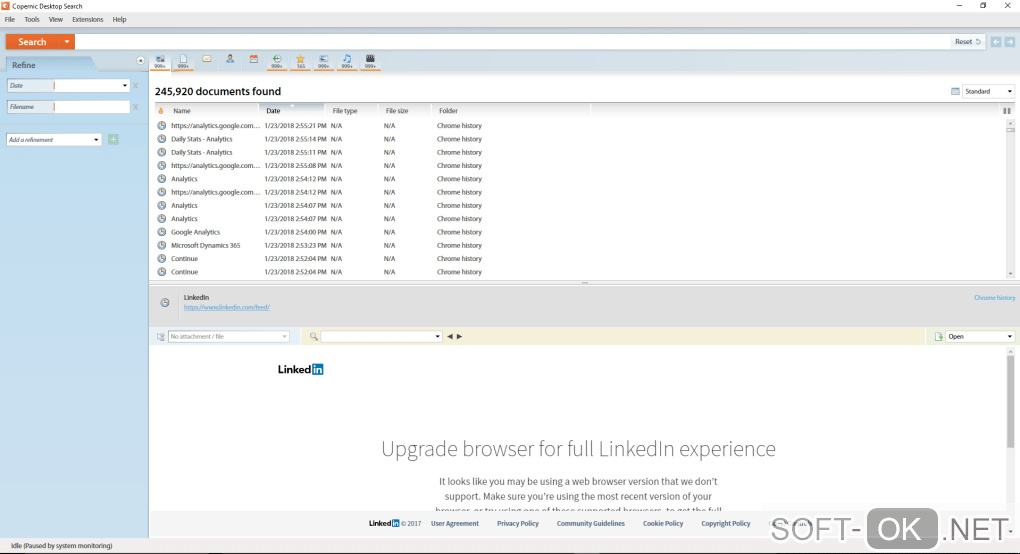The height and width of the screenshot is (554, 1020).
Task: Sort results by Folder column header
Action: 511,111
